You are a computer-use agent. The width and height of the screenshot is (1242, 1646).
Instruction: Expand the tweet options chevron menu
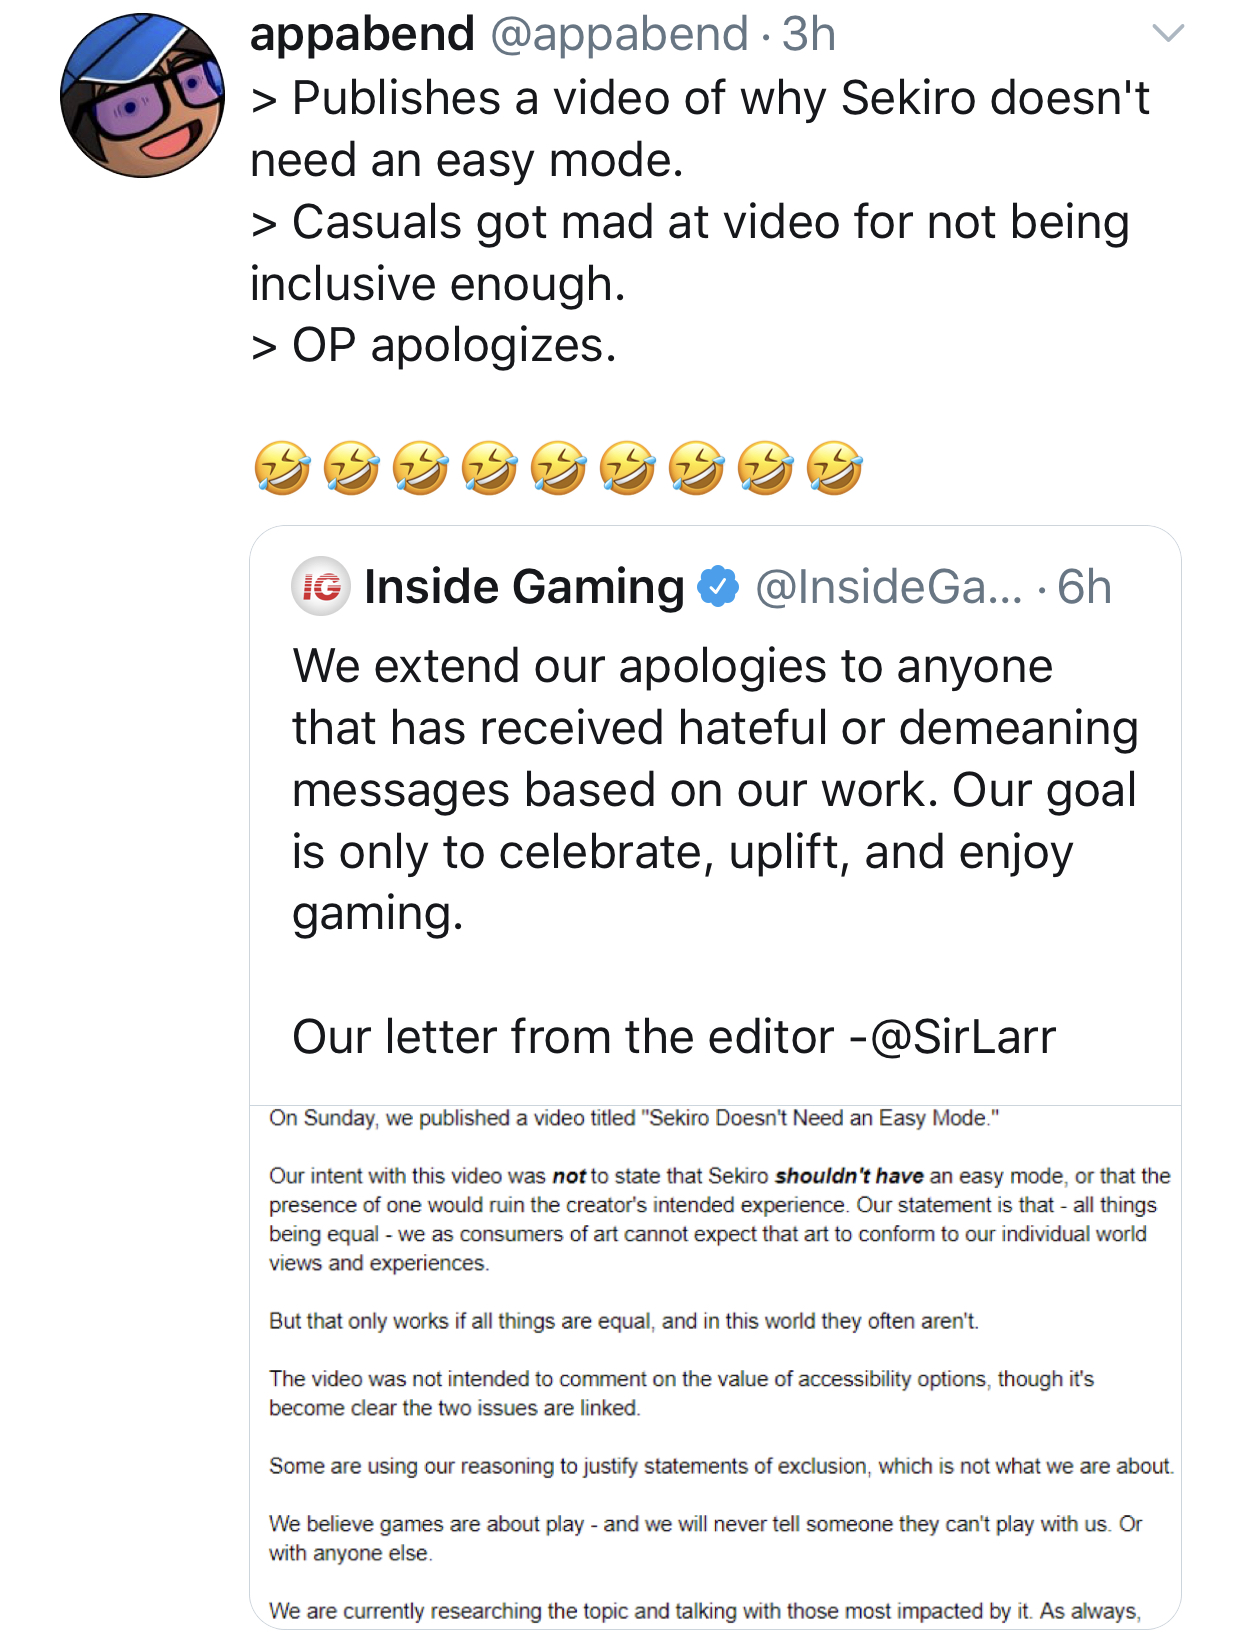[1168, 34]
